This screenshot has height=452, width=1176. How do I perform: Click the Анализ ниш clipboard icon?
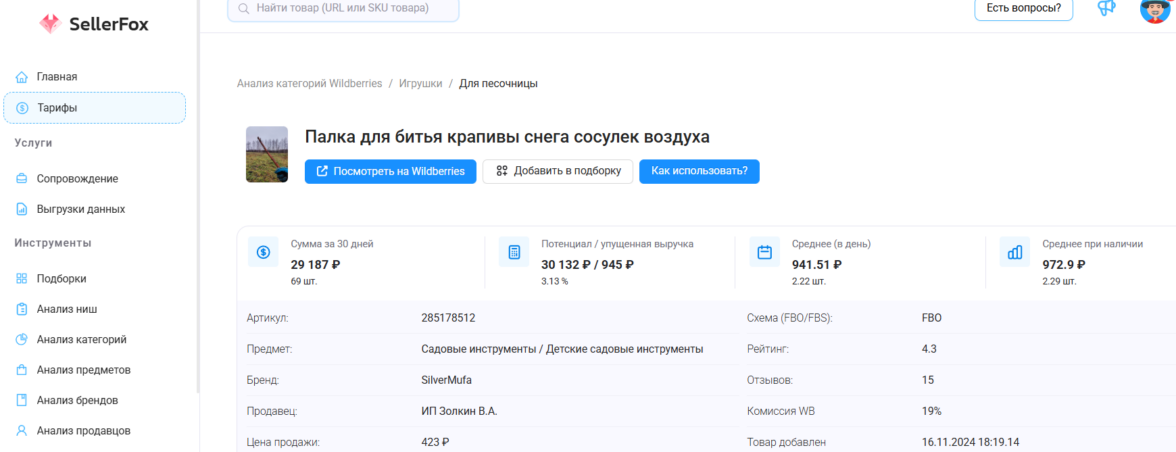point(21,310)
